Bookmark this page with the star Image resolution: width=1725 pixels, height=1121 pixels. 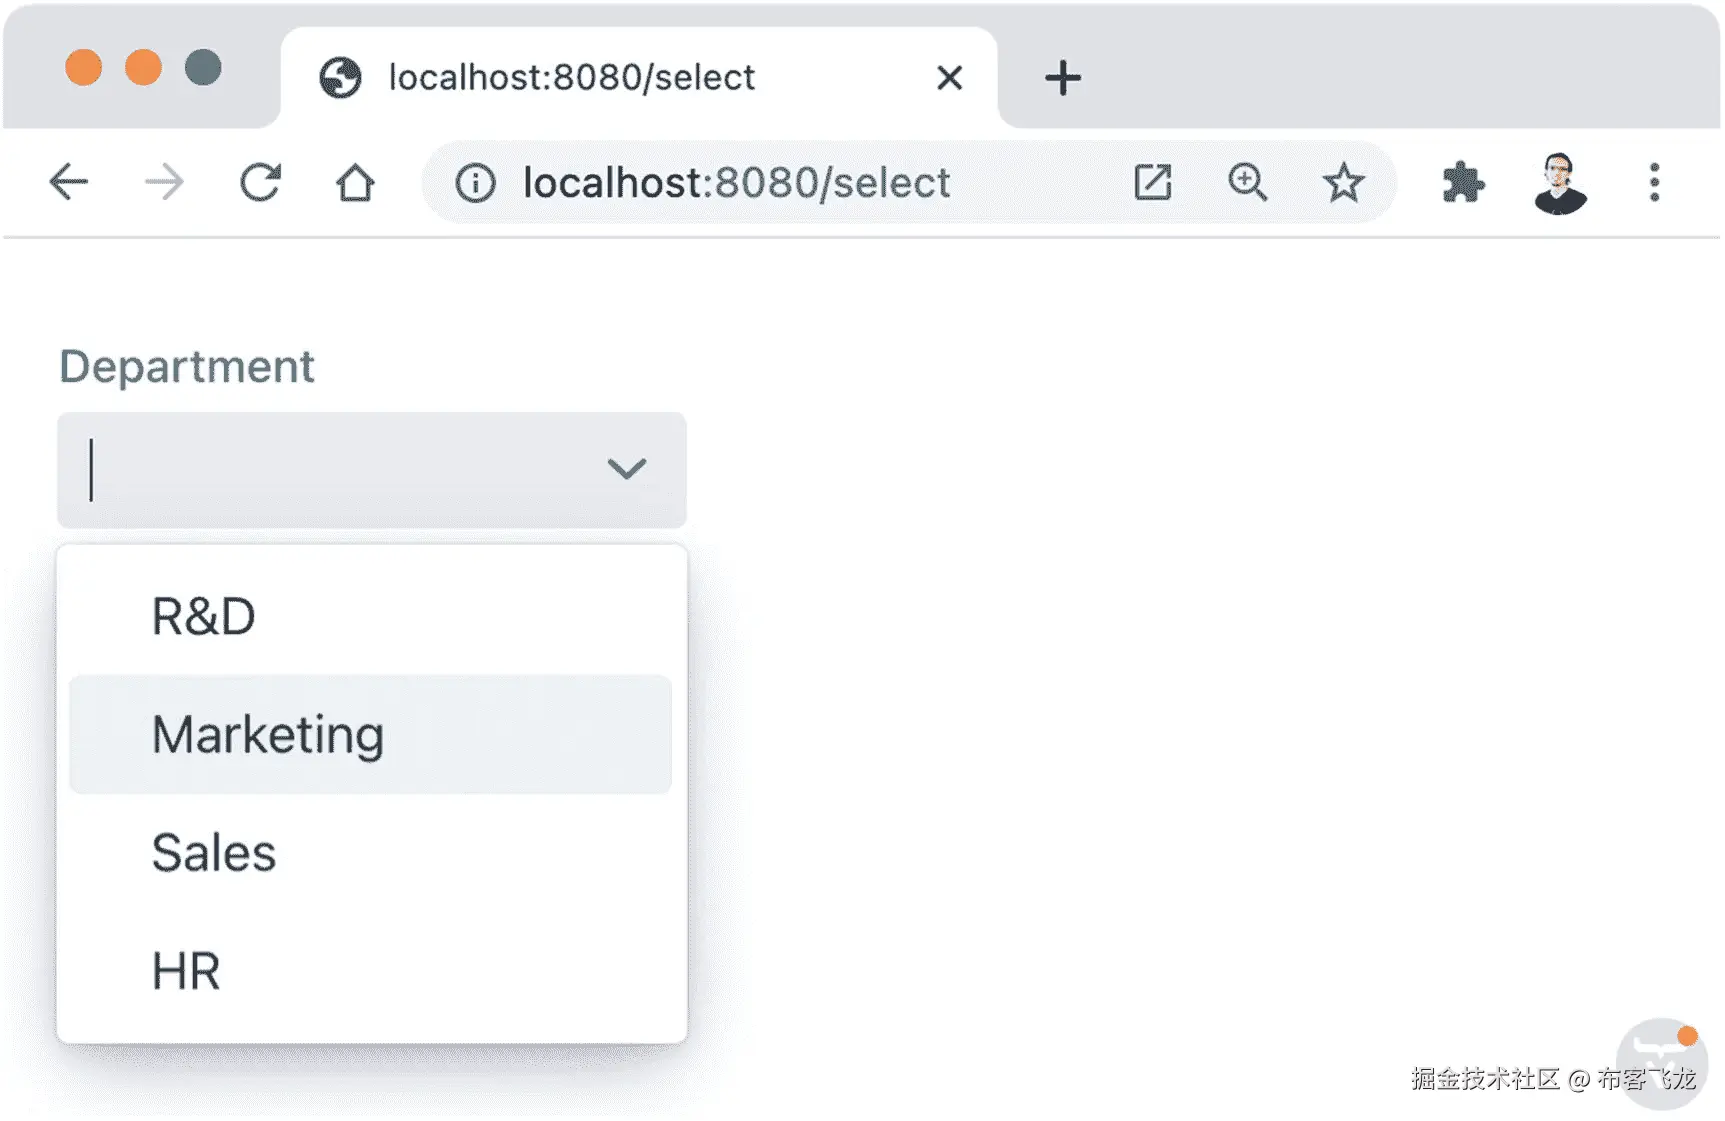point(1343,183)
